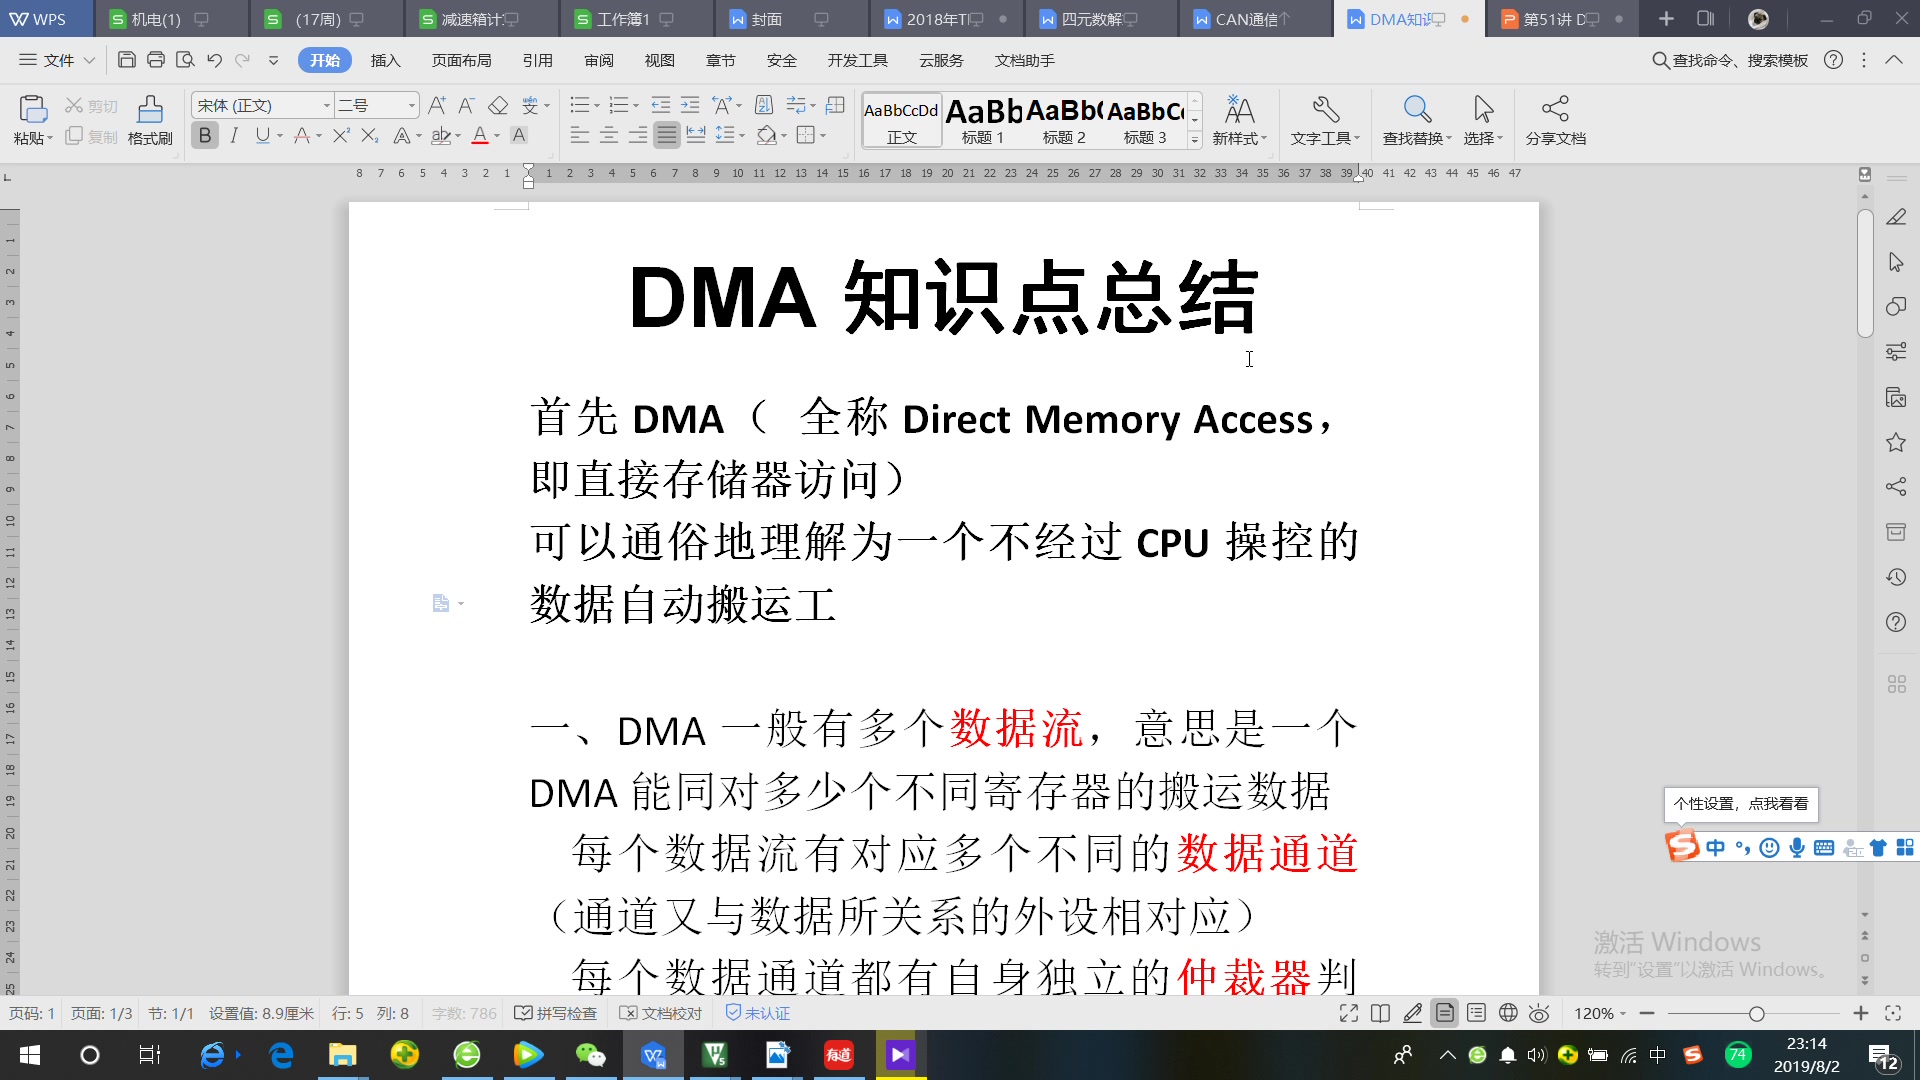Viewport: 1920px width, 1080px height.
Task: Decrease paragraph indent
Action: (661, 105)
